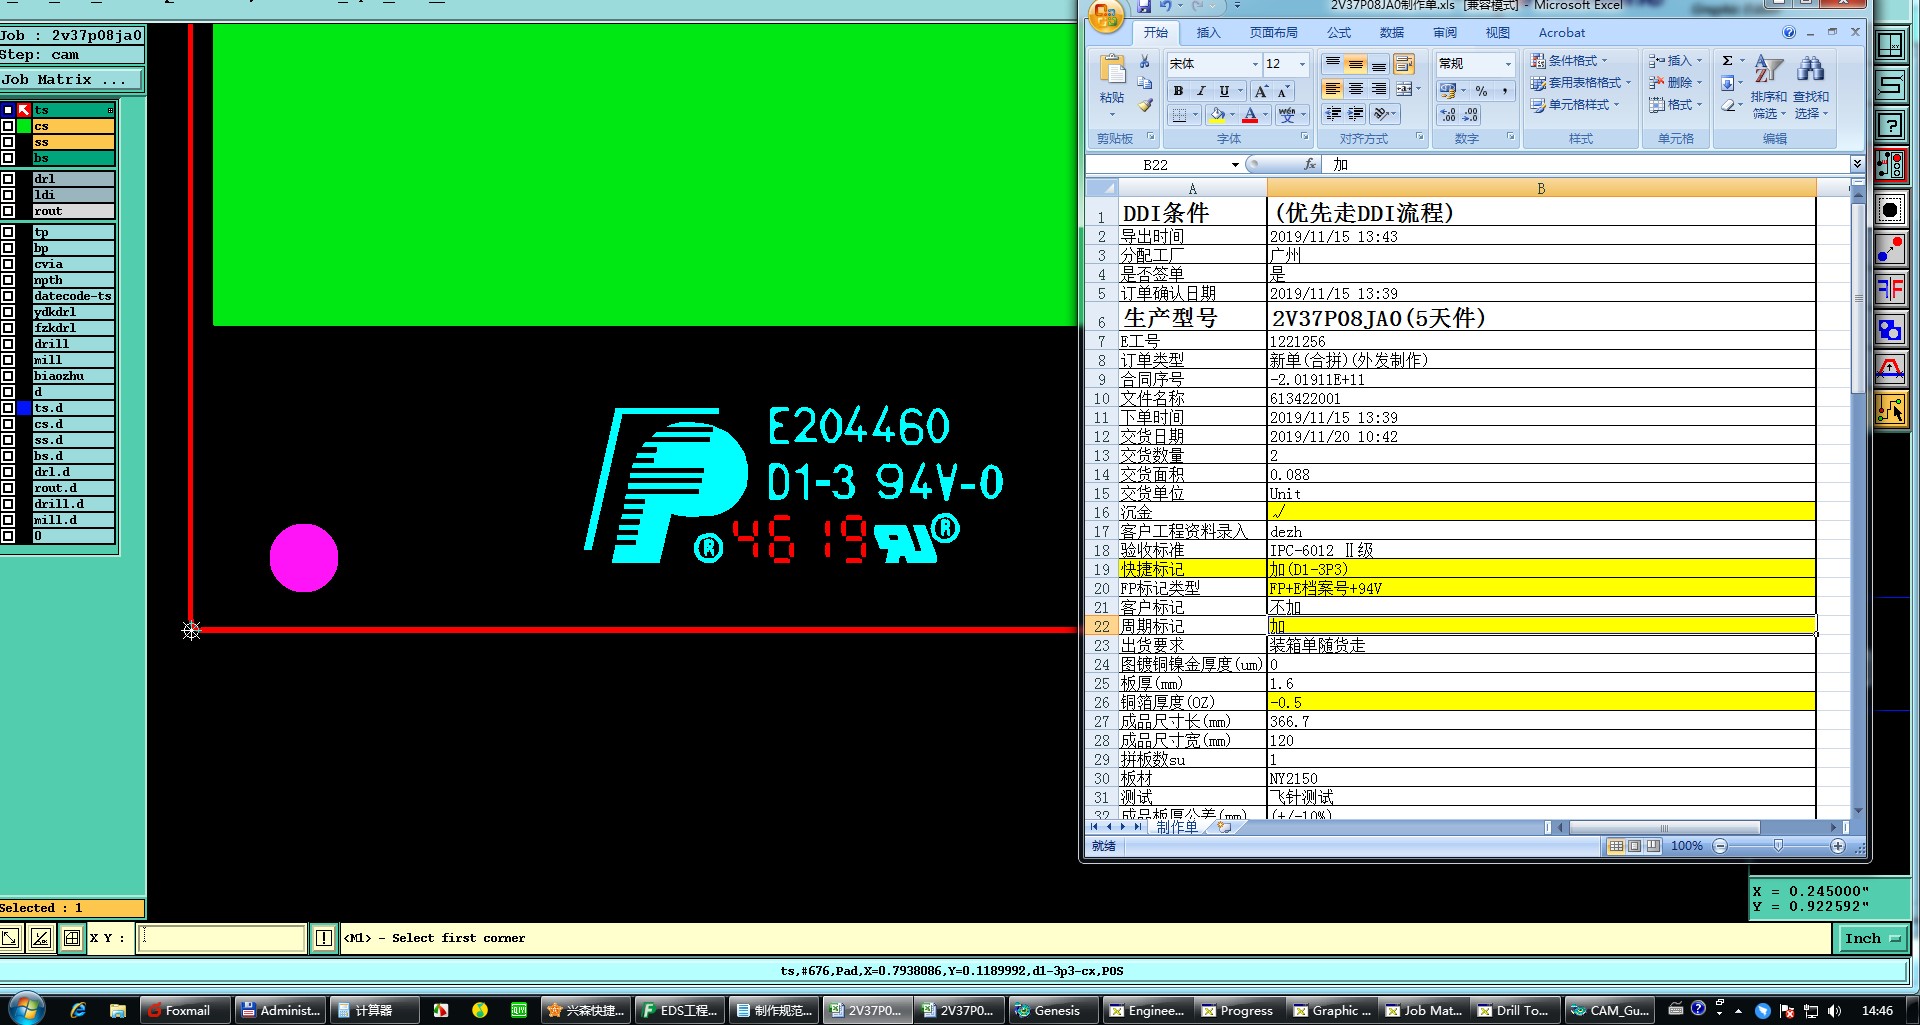Click the red font color A button

coord(1250,115)
